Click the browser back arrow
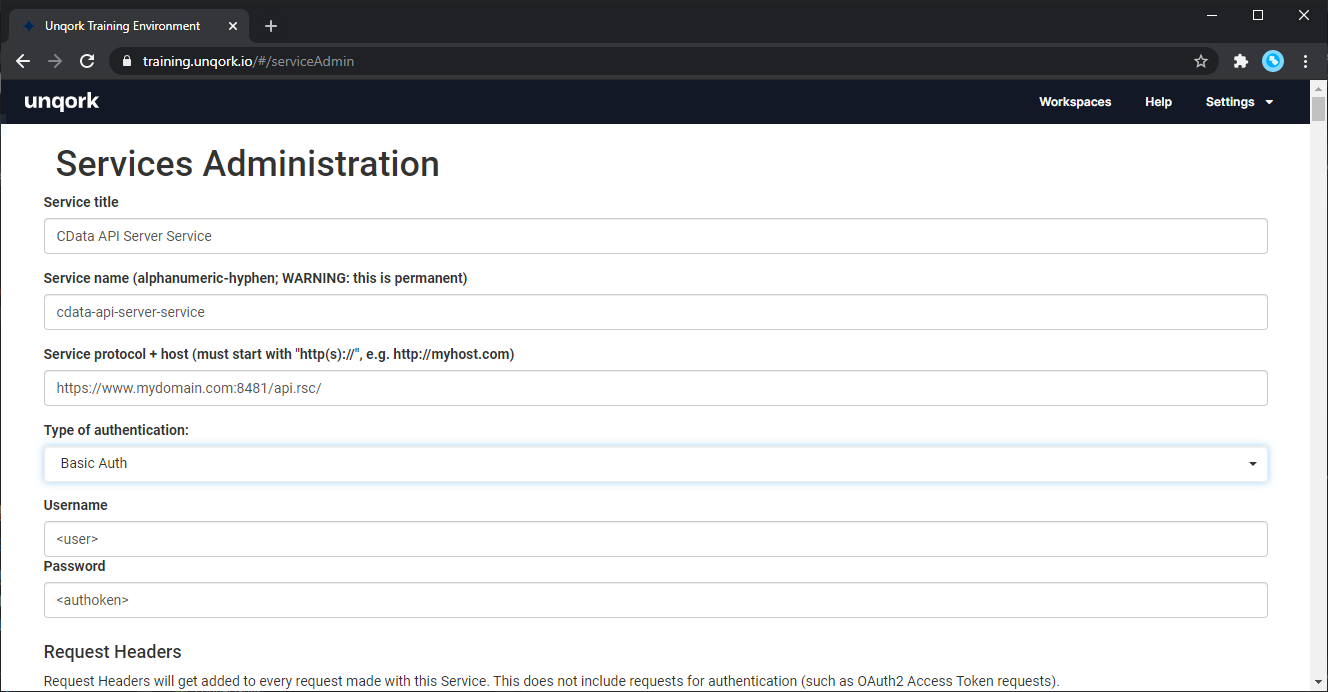1328x692 pixels. [23, 61]
